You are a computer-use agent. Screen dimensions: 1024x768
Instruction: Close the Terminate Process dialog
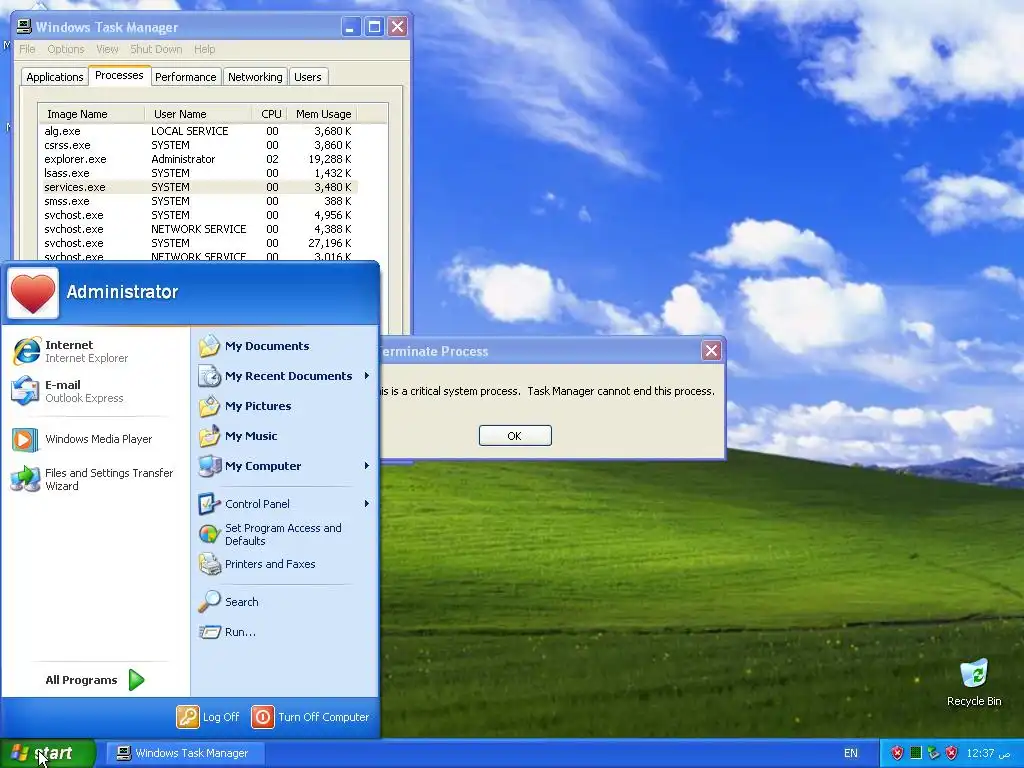pyautogui.click(x=711, y=351)
